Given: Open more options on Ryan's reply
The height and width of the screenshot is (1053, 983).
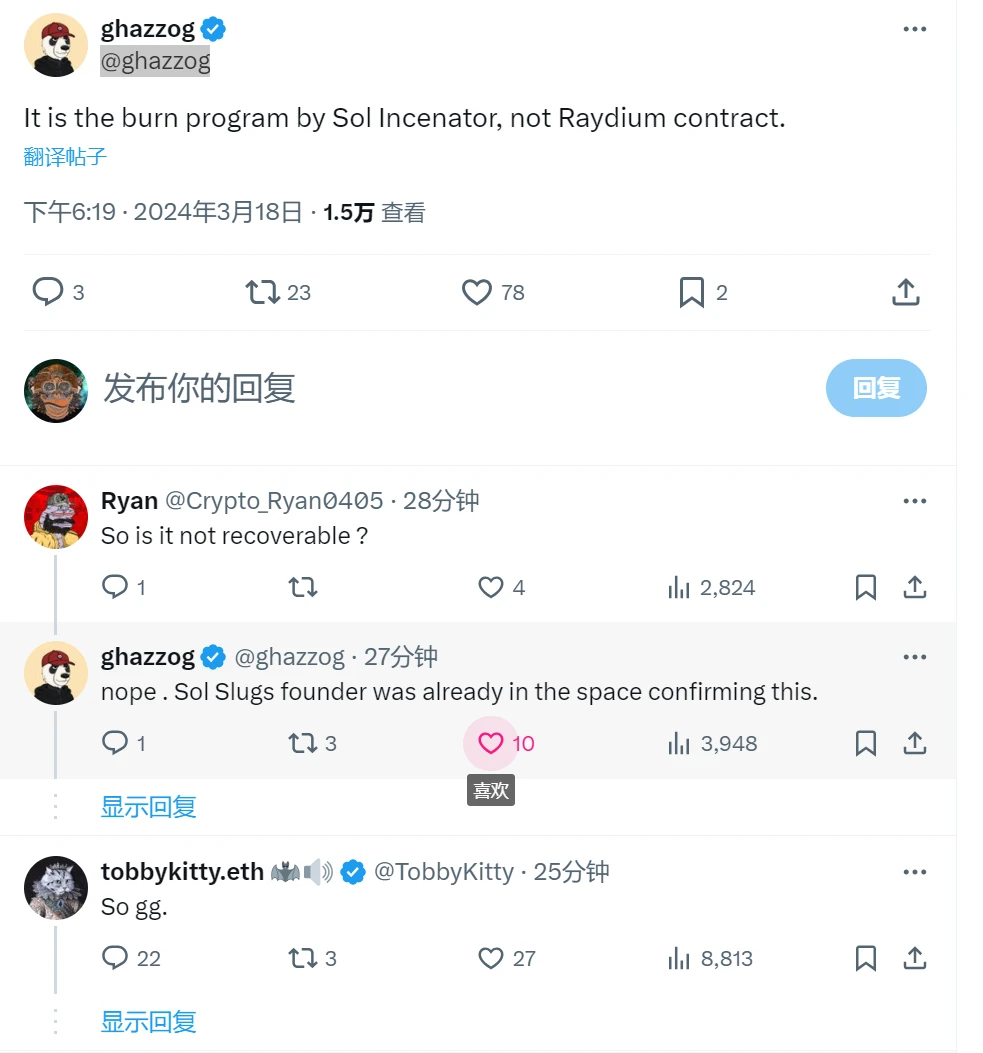Looking at the screenshot, I should point(915,501).
